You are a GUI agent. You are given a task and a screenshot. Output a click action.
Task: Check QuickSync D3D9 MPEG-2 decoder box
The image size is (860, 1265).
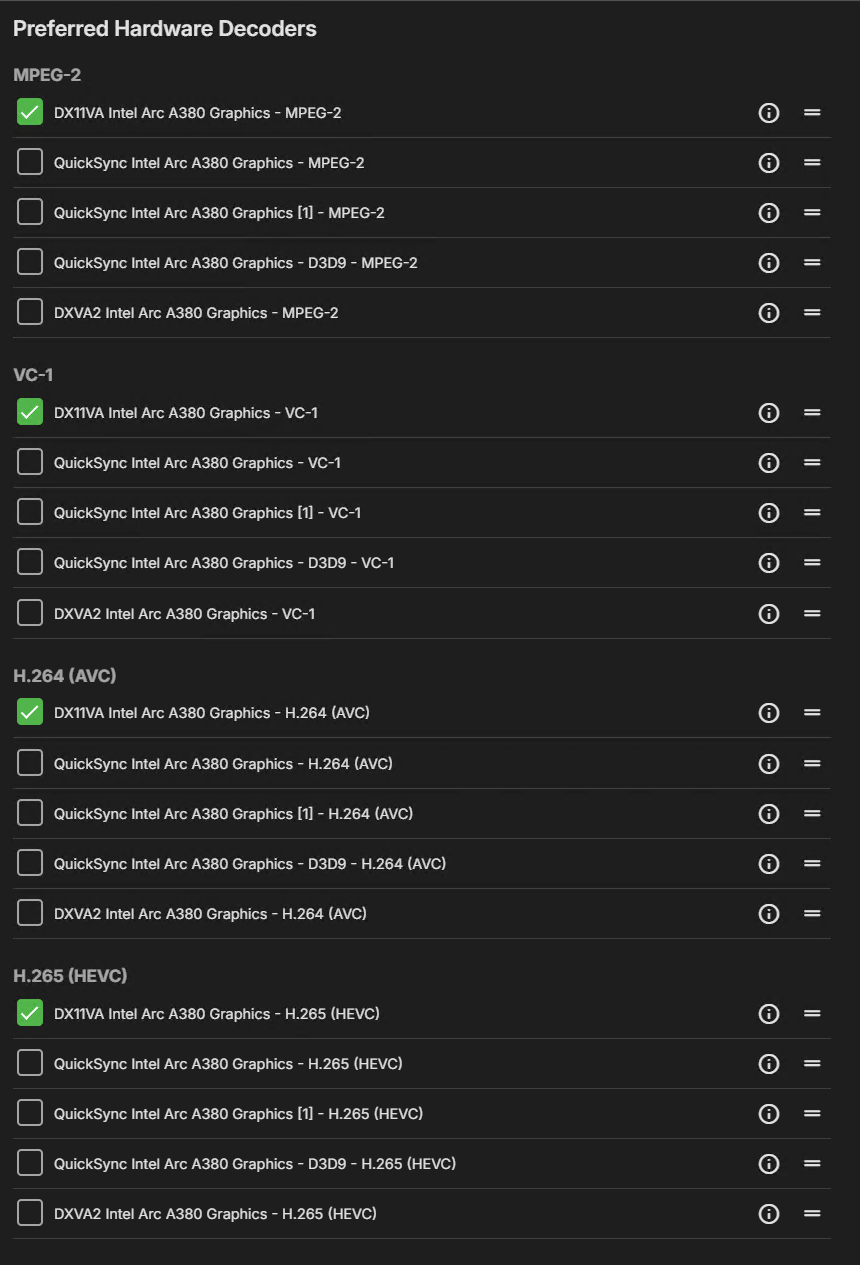click(x=30, y=262)
